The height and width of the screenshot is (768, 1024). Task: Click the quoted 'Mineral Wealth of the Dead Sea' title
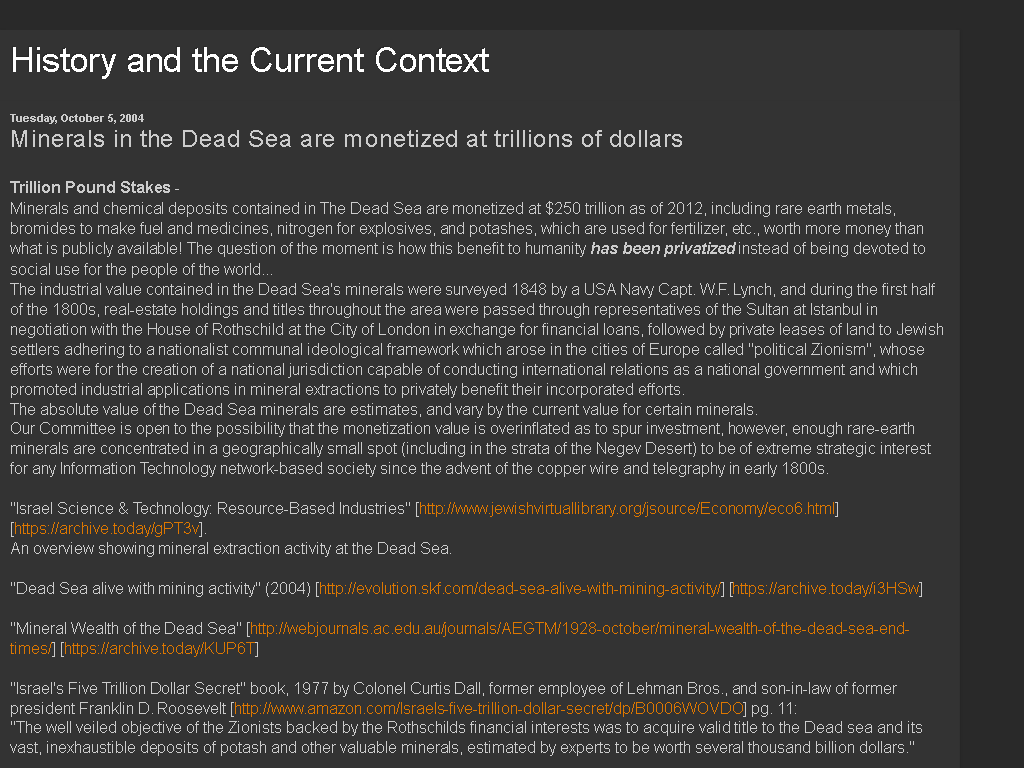pyautogui.click(x=126, y=629)
